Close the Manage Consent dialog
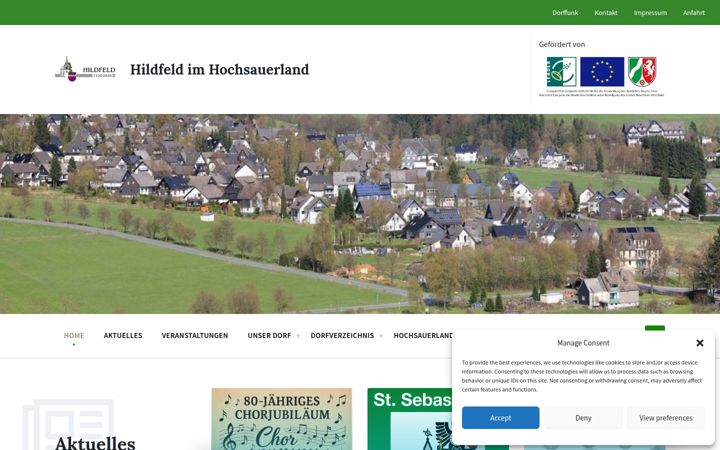The image size is (720, 450). pos(700,343)
